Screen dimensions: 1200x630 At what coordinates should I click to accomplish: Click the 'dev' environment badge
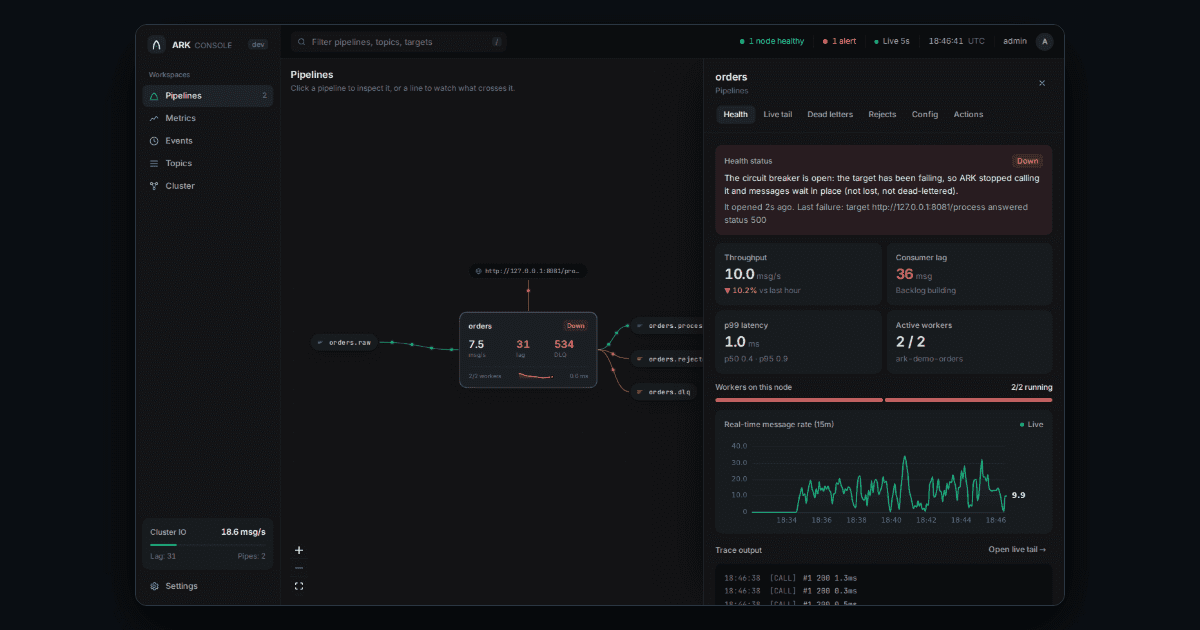pyautogui.click(x=258, y=44)
